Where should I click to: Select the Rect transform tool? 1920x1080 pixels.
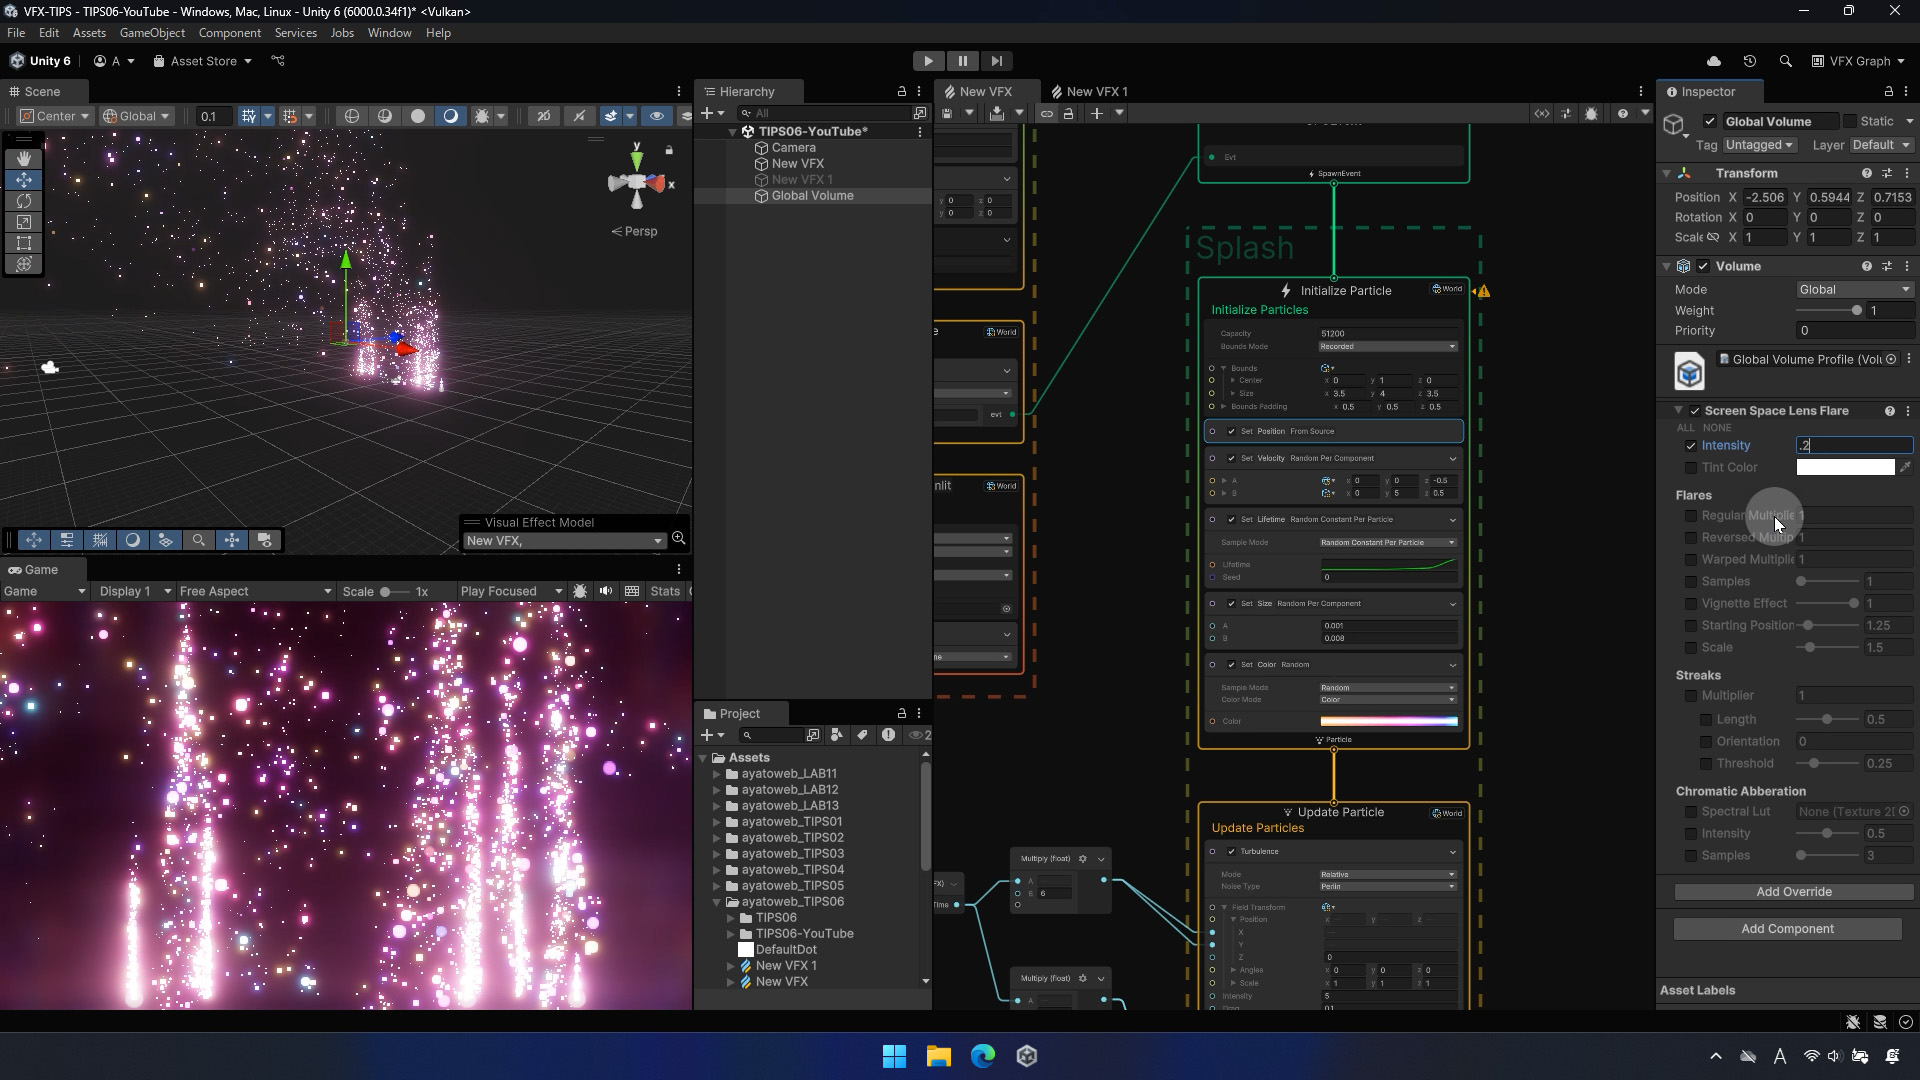[24, 243]
